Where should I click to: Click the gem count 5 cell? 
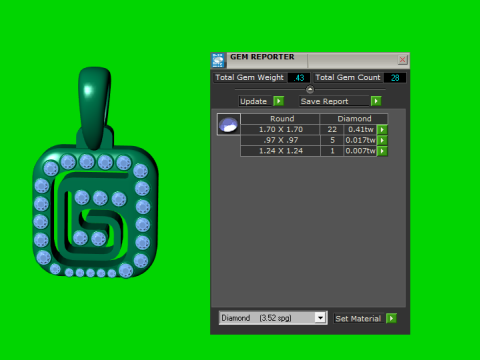(x=332, y=140)
